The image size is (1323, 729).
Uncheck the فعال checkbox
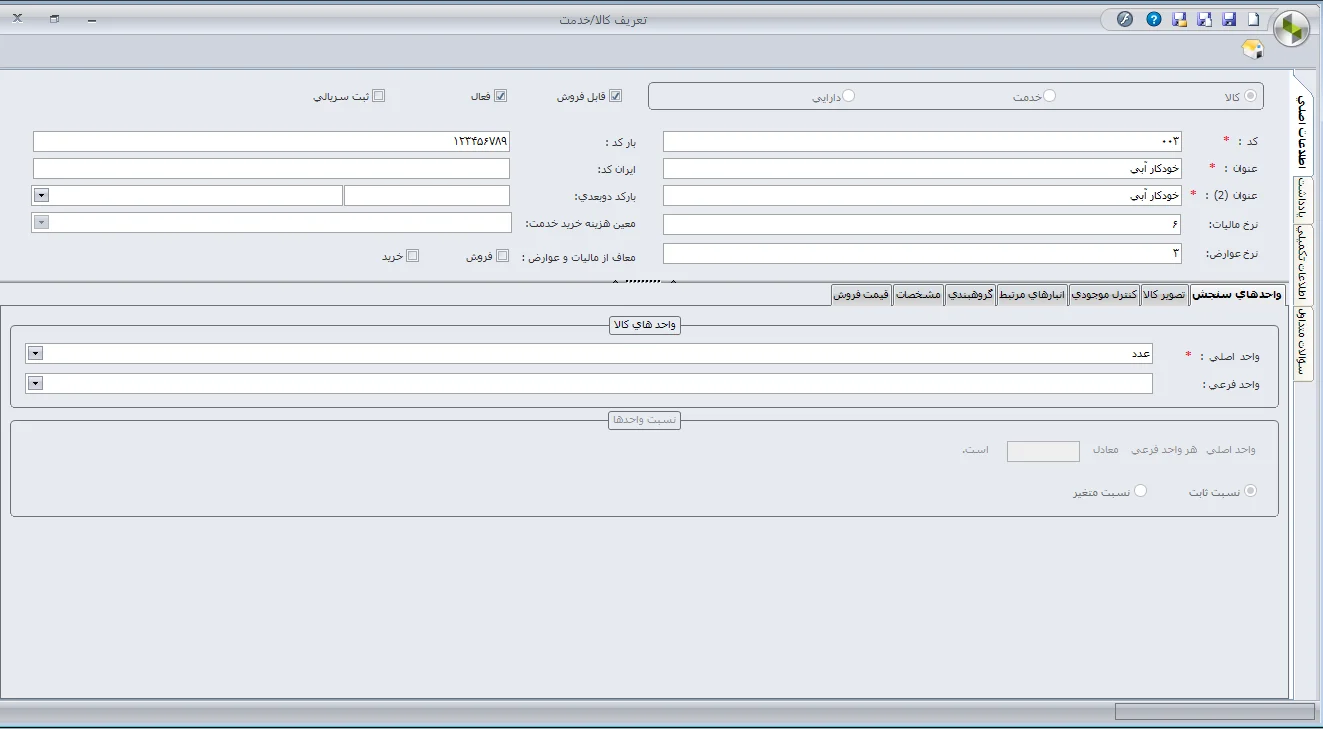pyautogui.click(x=500, y=94)
